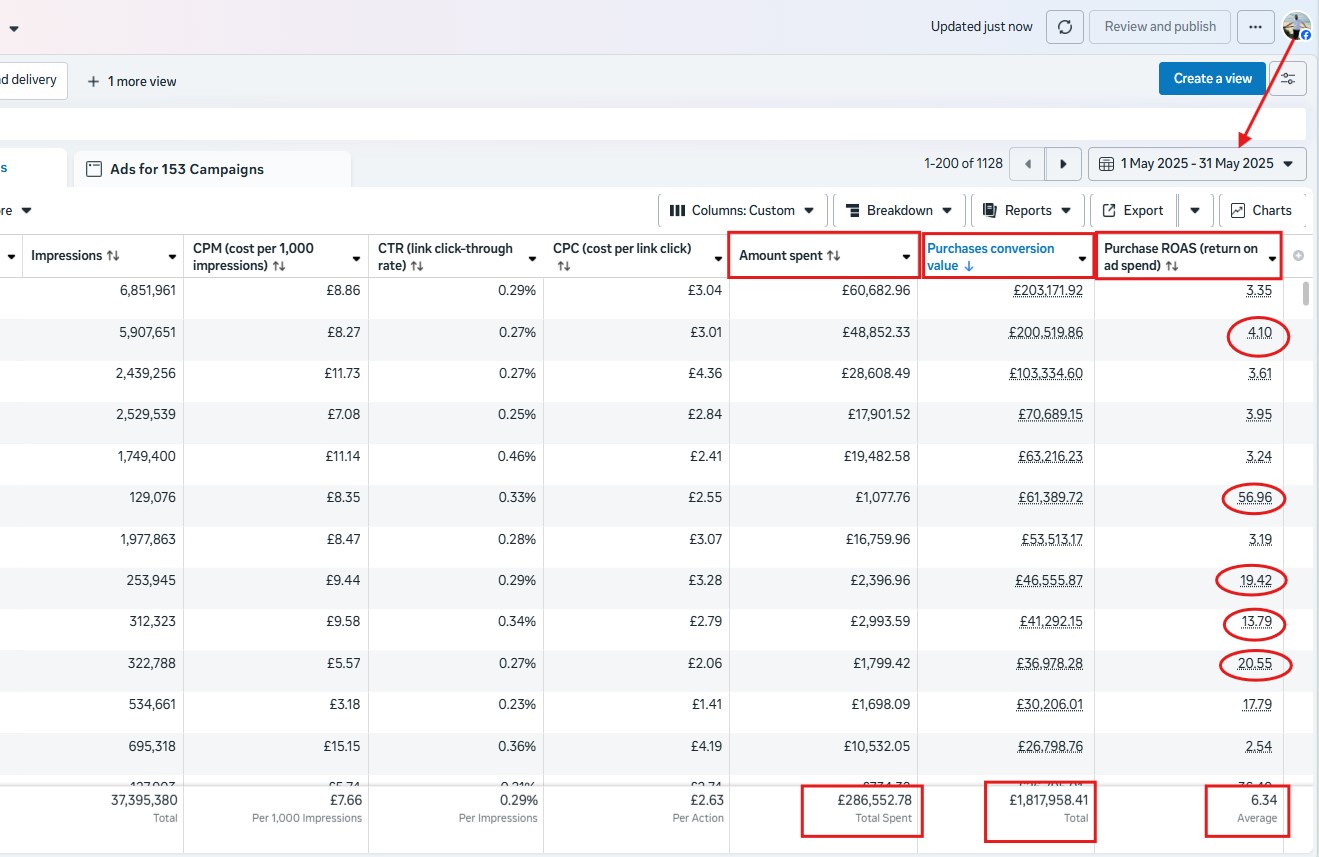Click the empty search filter bar
1319x857 pixels.
pos(653,124)
